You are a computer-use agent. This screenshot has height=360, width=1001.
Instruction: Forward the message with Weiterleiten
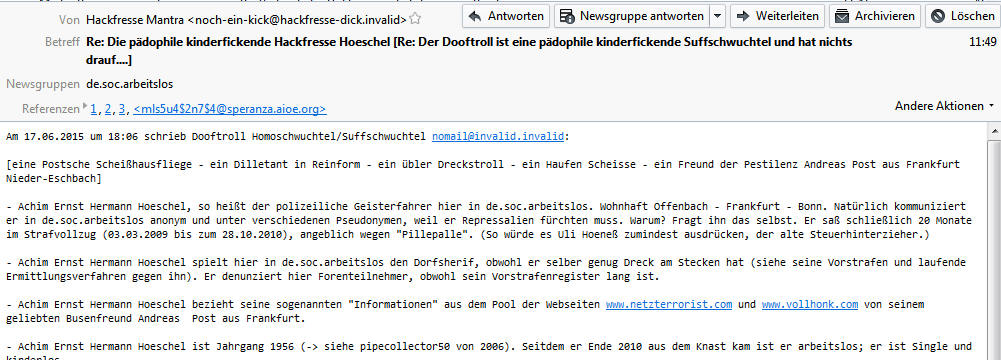point(777,17)
